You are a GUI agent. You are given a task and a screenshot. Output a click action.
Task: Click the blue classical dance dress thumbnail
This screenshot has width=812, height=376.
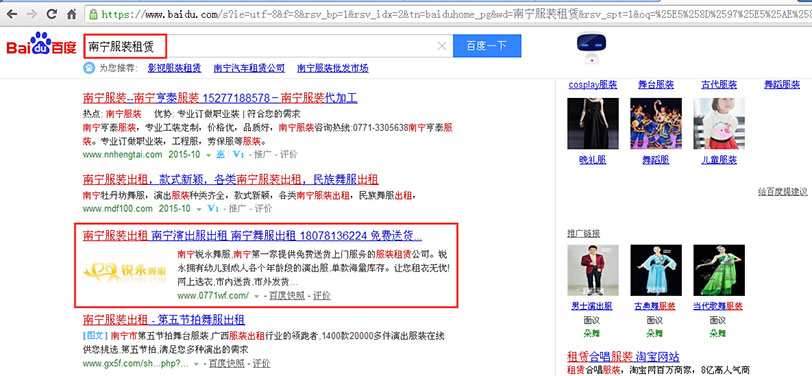tap(656, 270)
